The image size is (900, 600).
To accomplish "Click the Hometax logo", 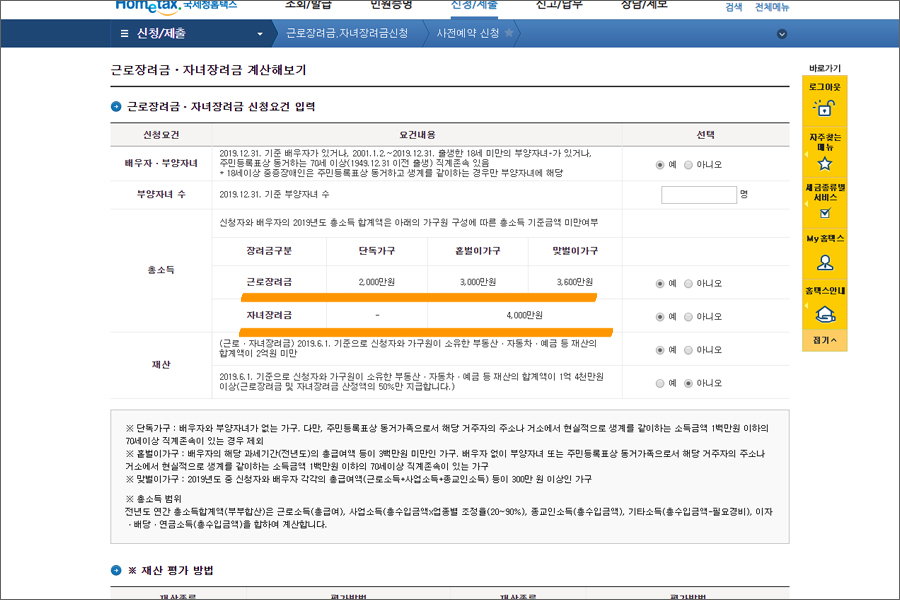I will click(x=176, y=5).
